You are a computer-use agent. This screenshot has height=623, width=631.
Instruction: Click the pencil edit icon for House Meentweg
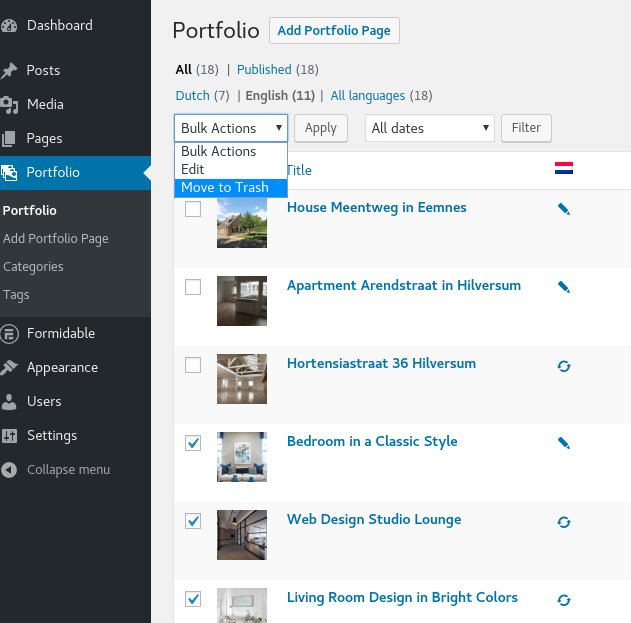coord(563,209)
